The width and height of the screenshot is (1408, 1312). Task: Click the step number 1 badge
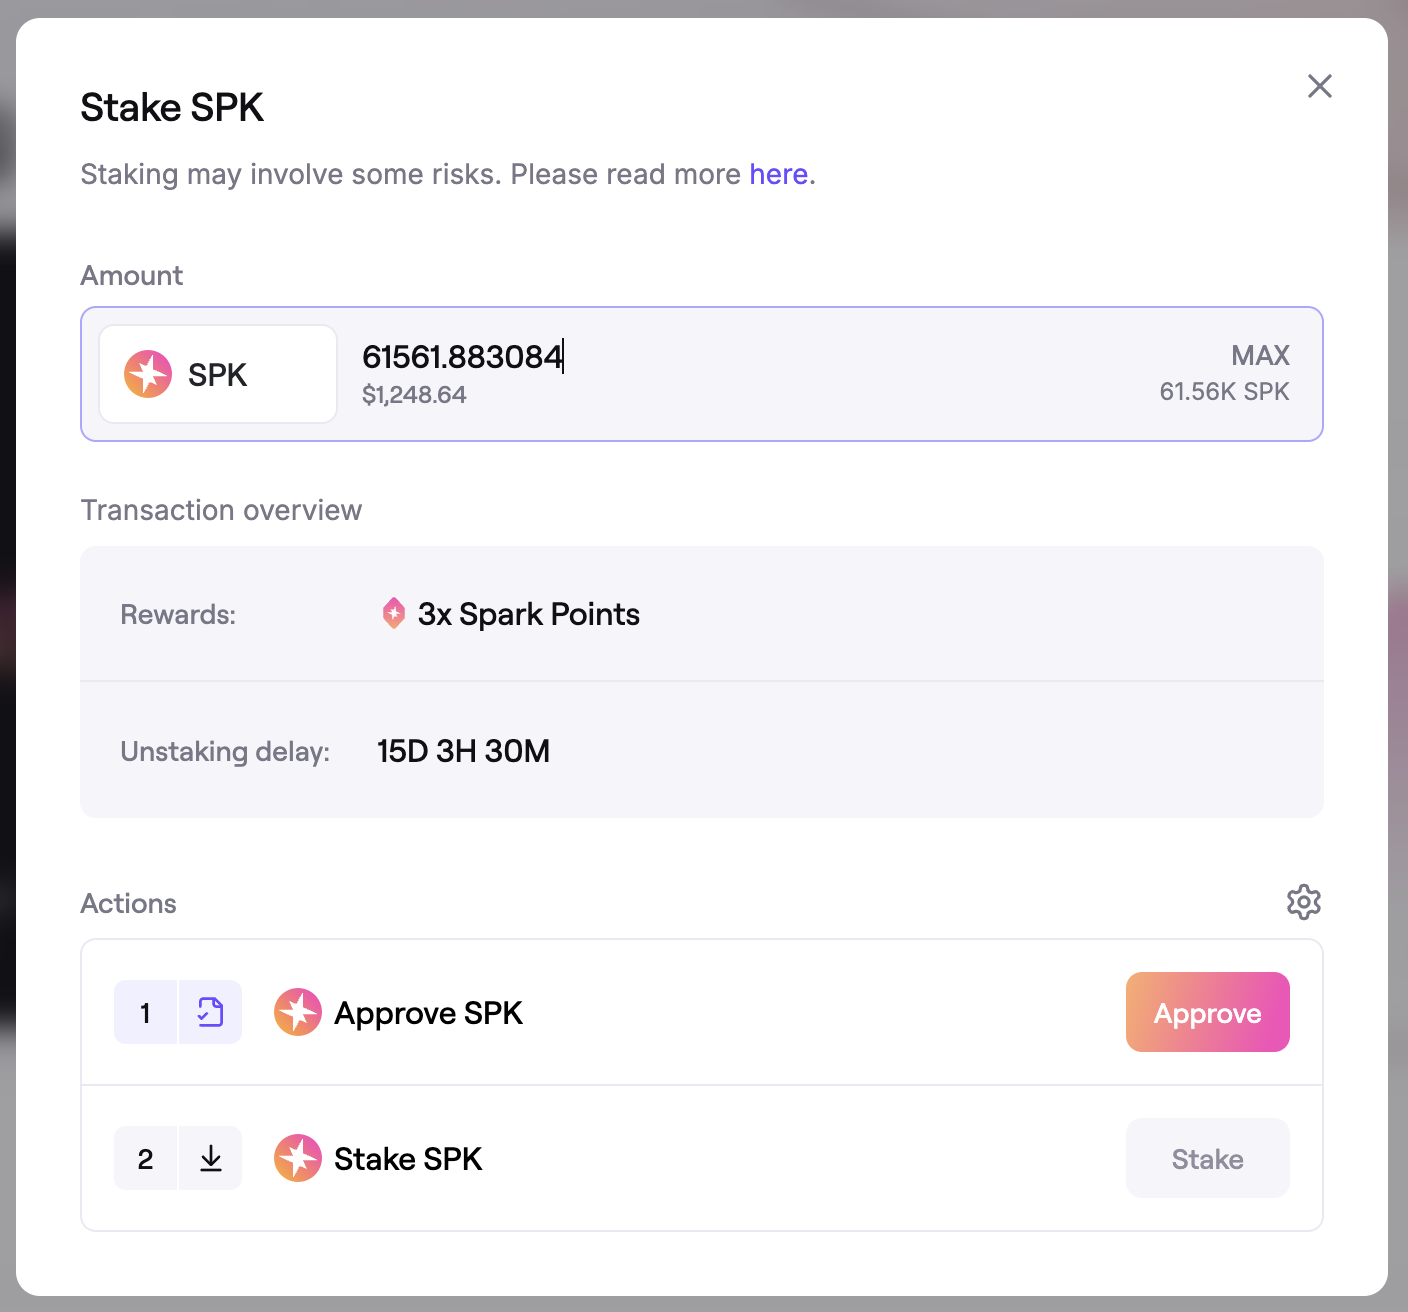click(146, 1012)
